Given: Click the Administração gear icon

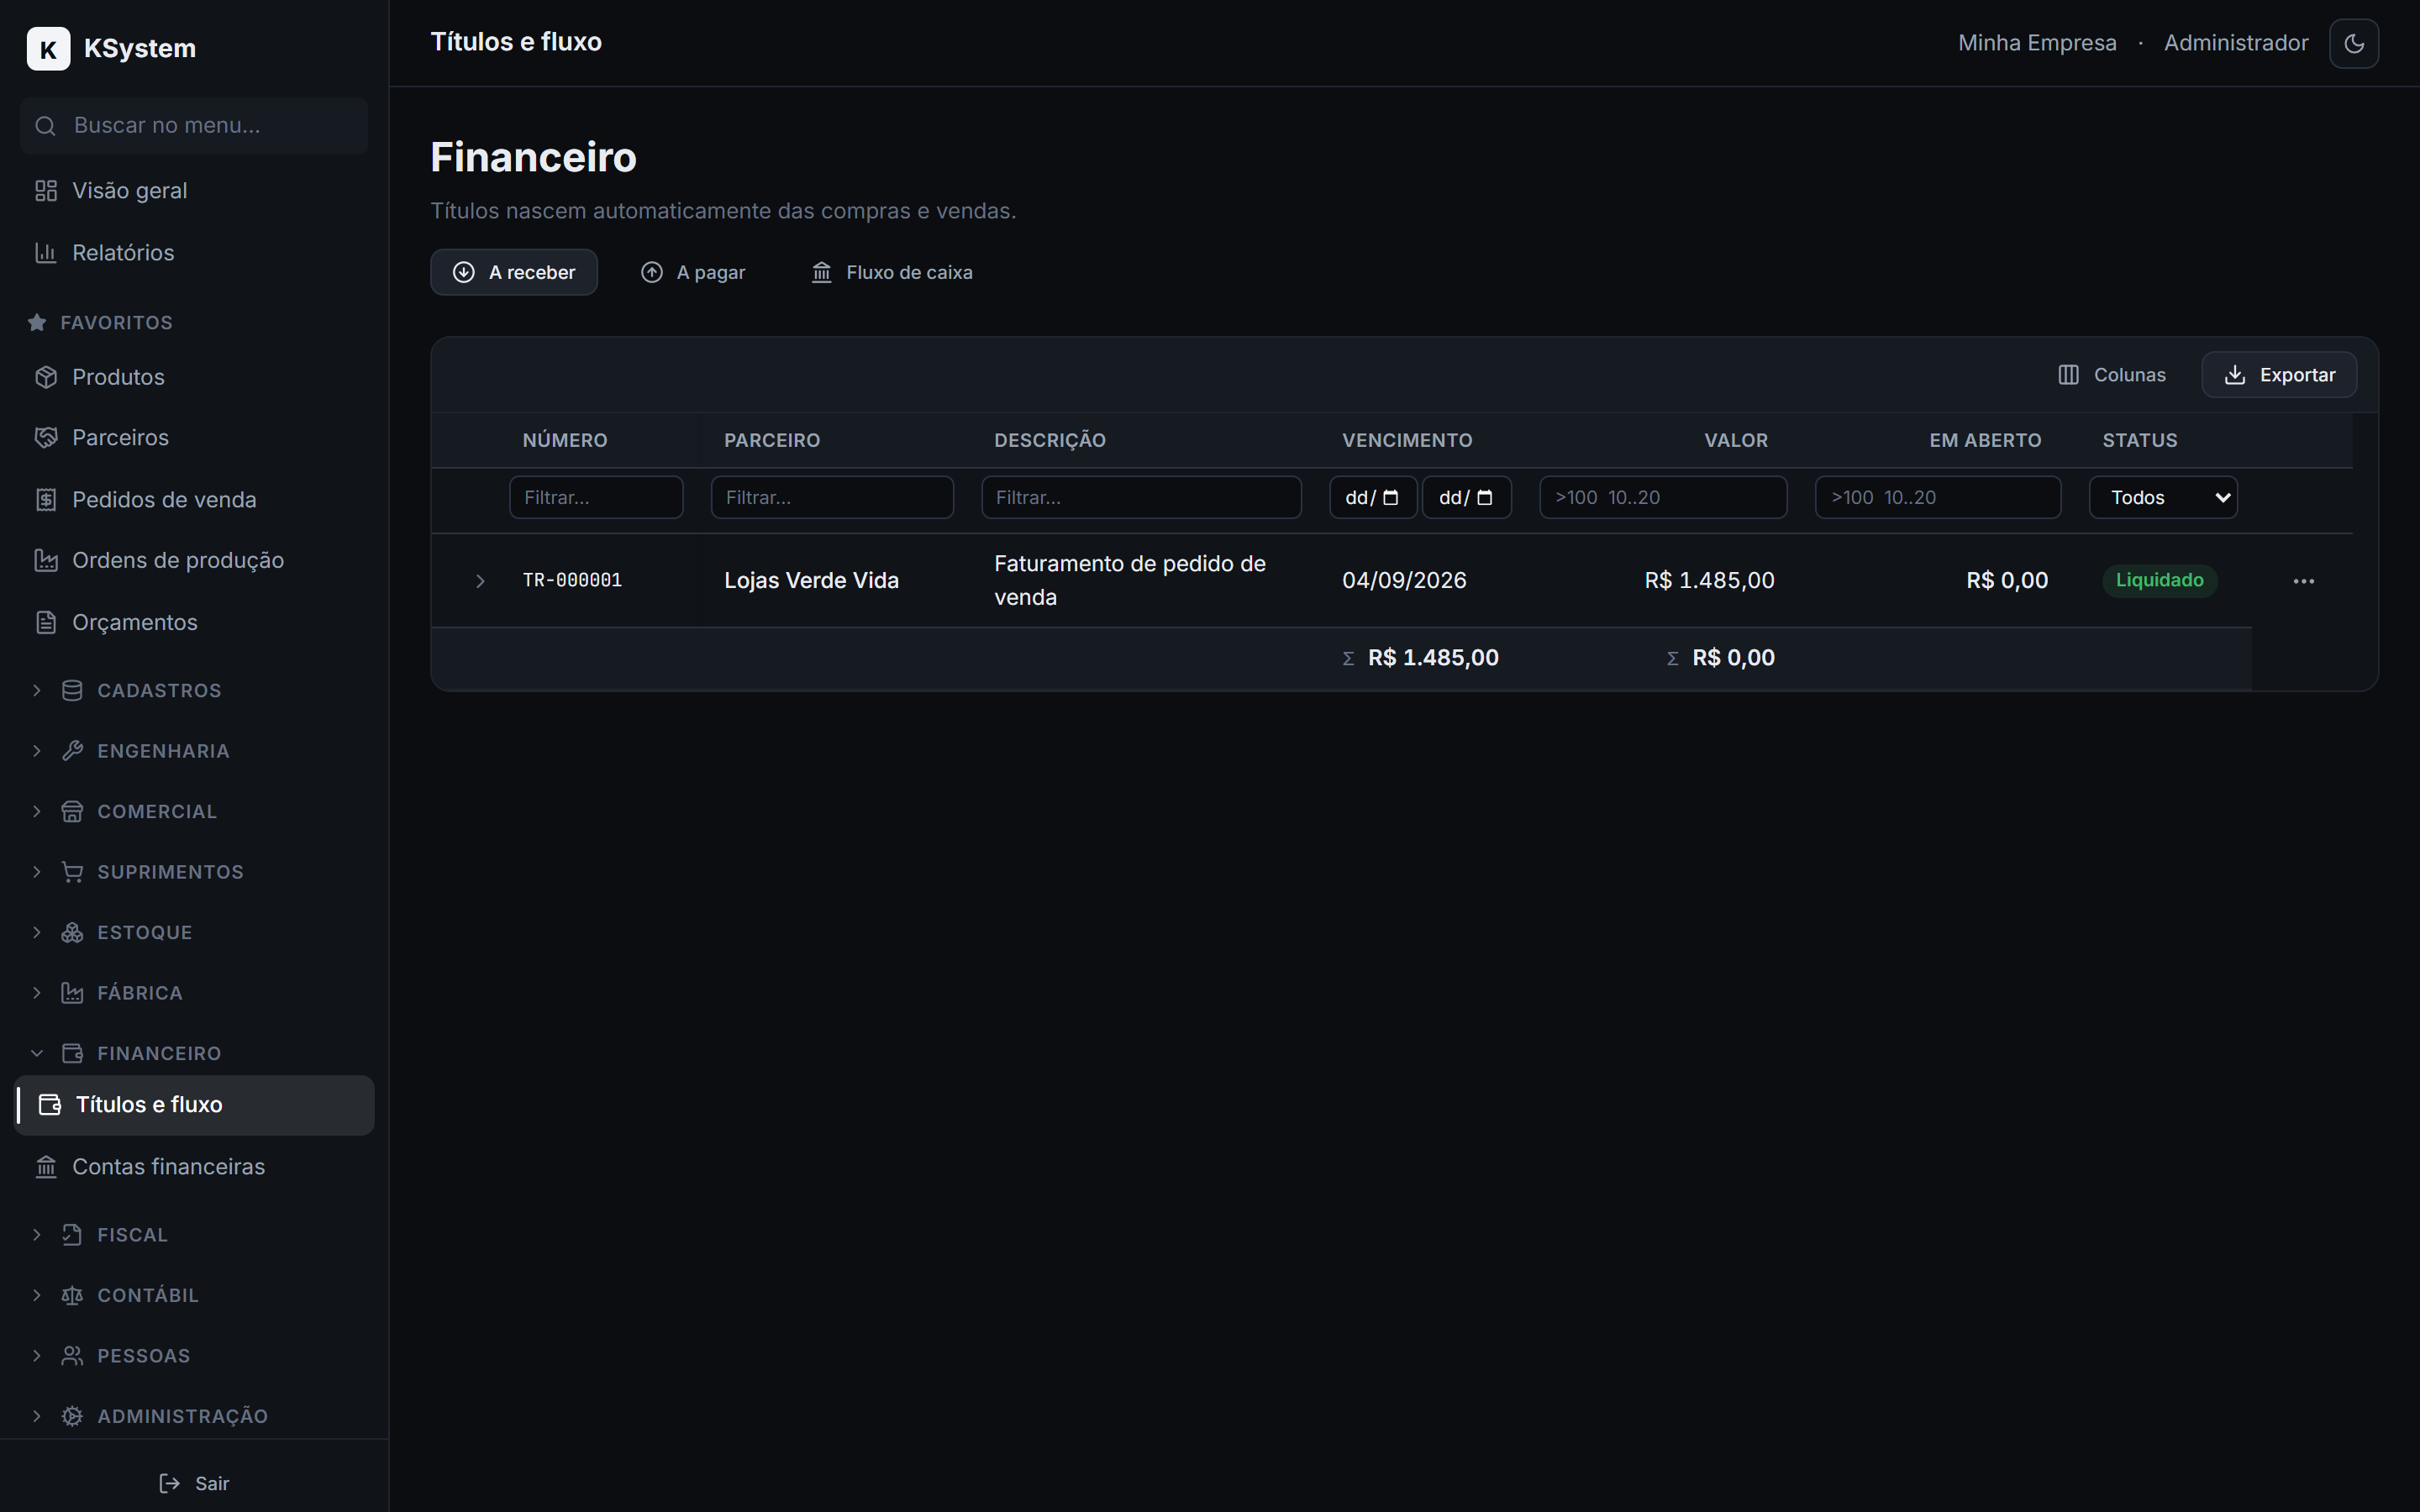Looking at the screenshot, I should (x=72, y=1417).
